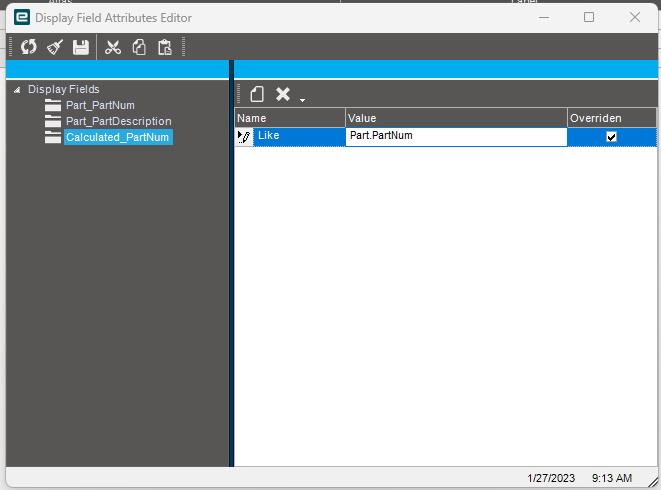Delete the attribute with the X icon
This screenshot has width=661, height=490.
pyautogui.click(x=283, y=94)
